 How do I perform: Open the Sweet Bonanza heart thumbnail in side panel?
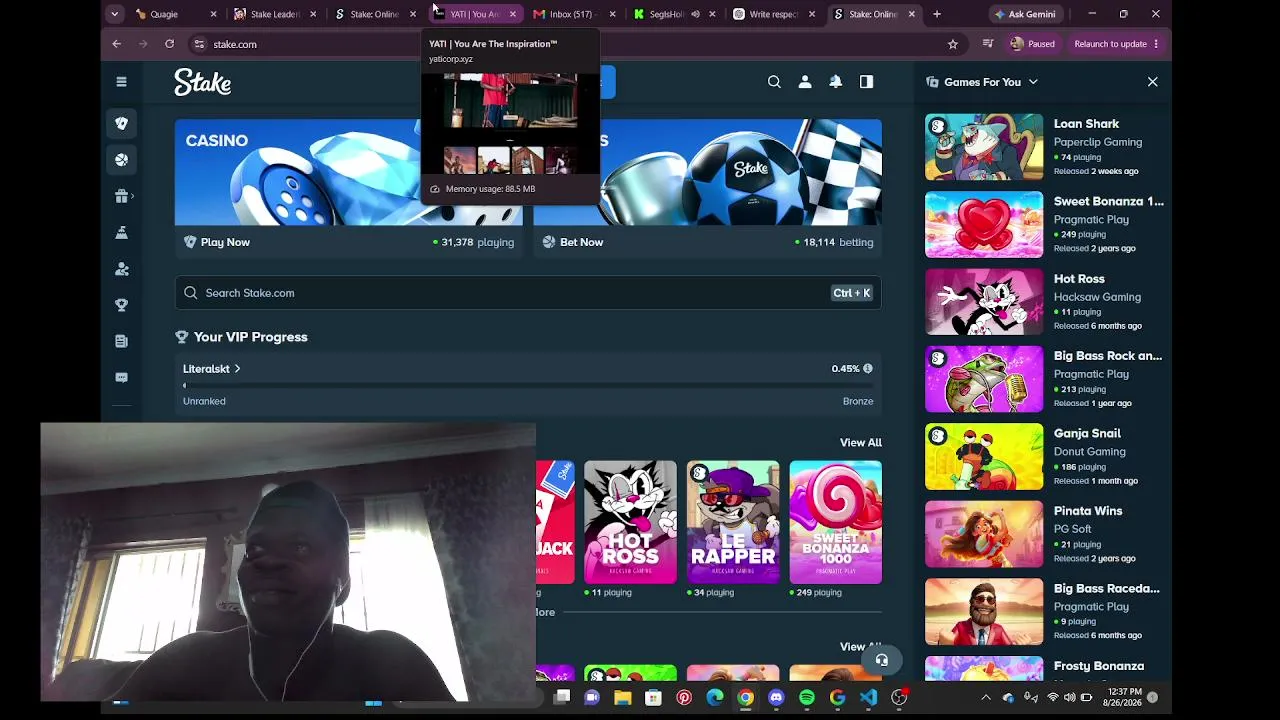click(984, 225)
